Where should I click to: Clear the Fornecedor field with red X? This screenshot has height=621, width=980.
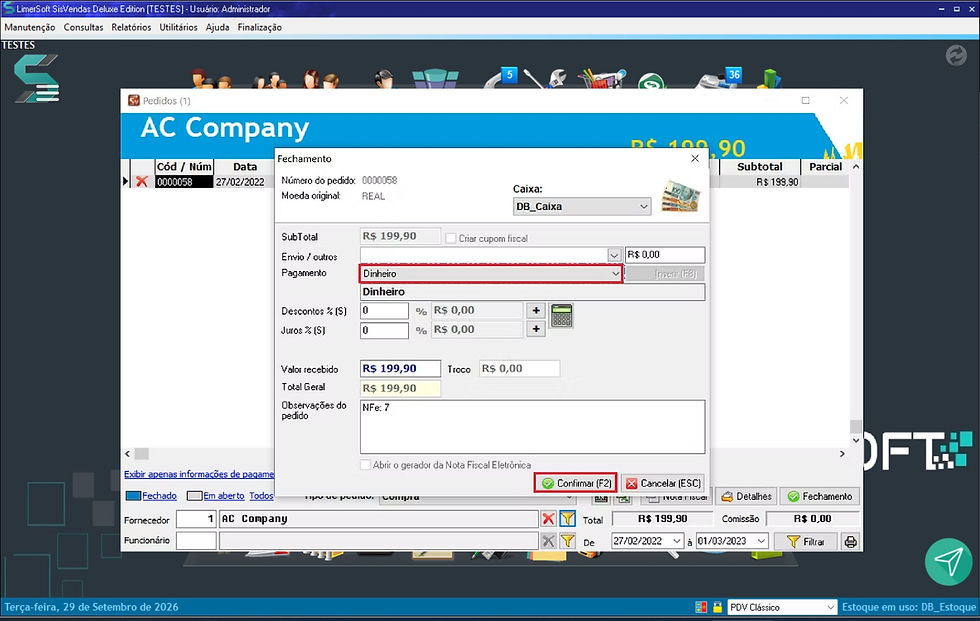(x=548, y=519)
